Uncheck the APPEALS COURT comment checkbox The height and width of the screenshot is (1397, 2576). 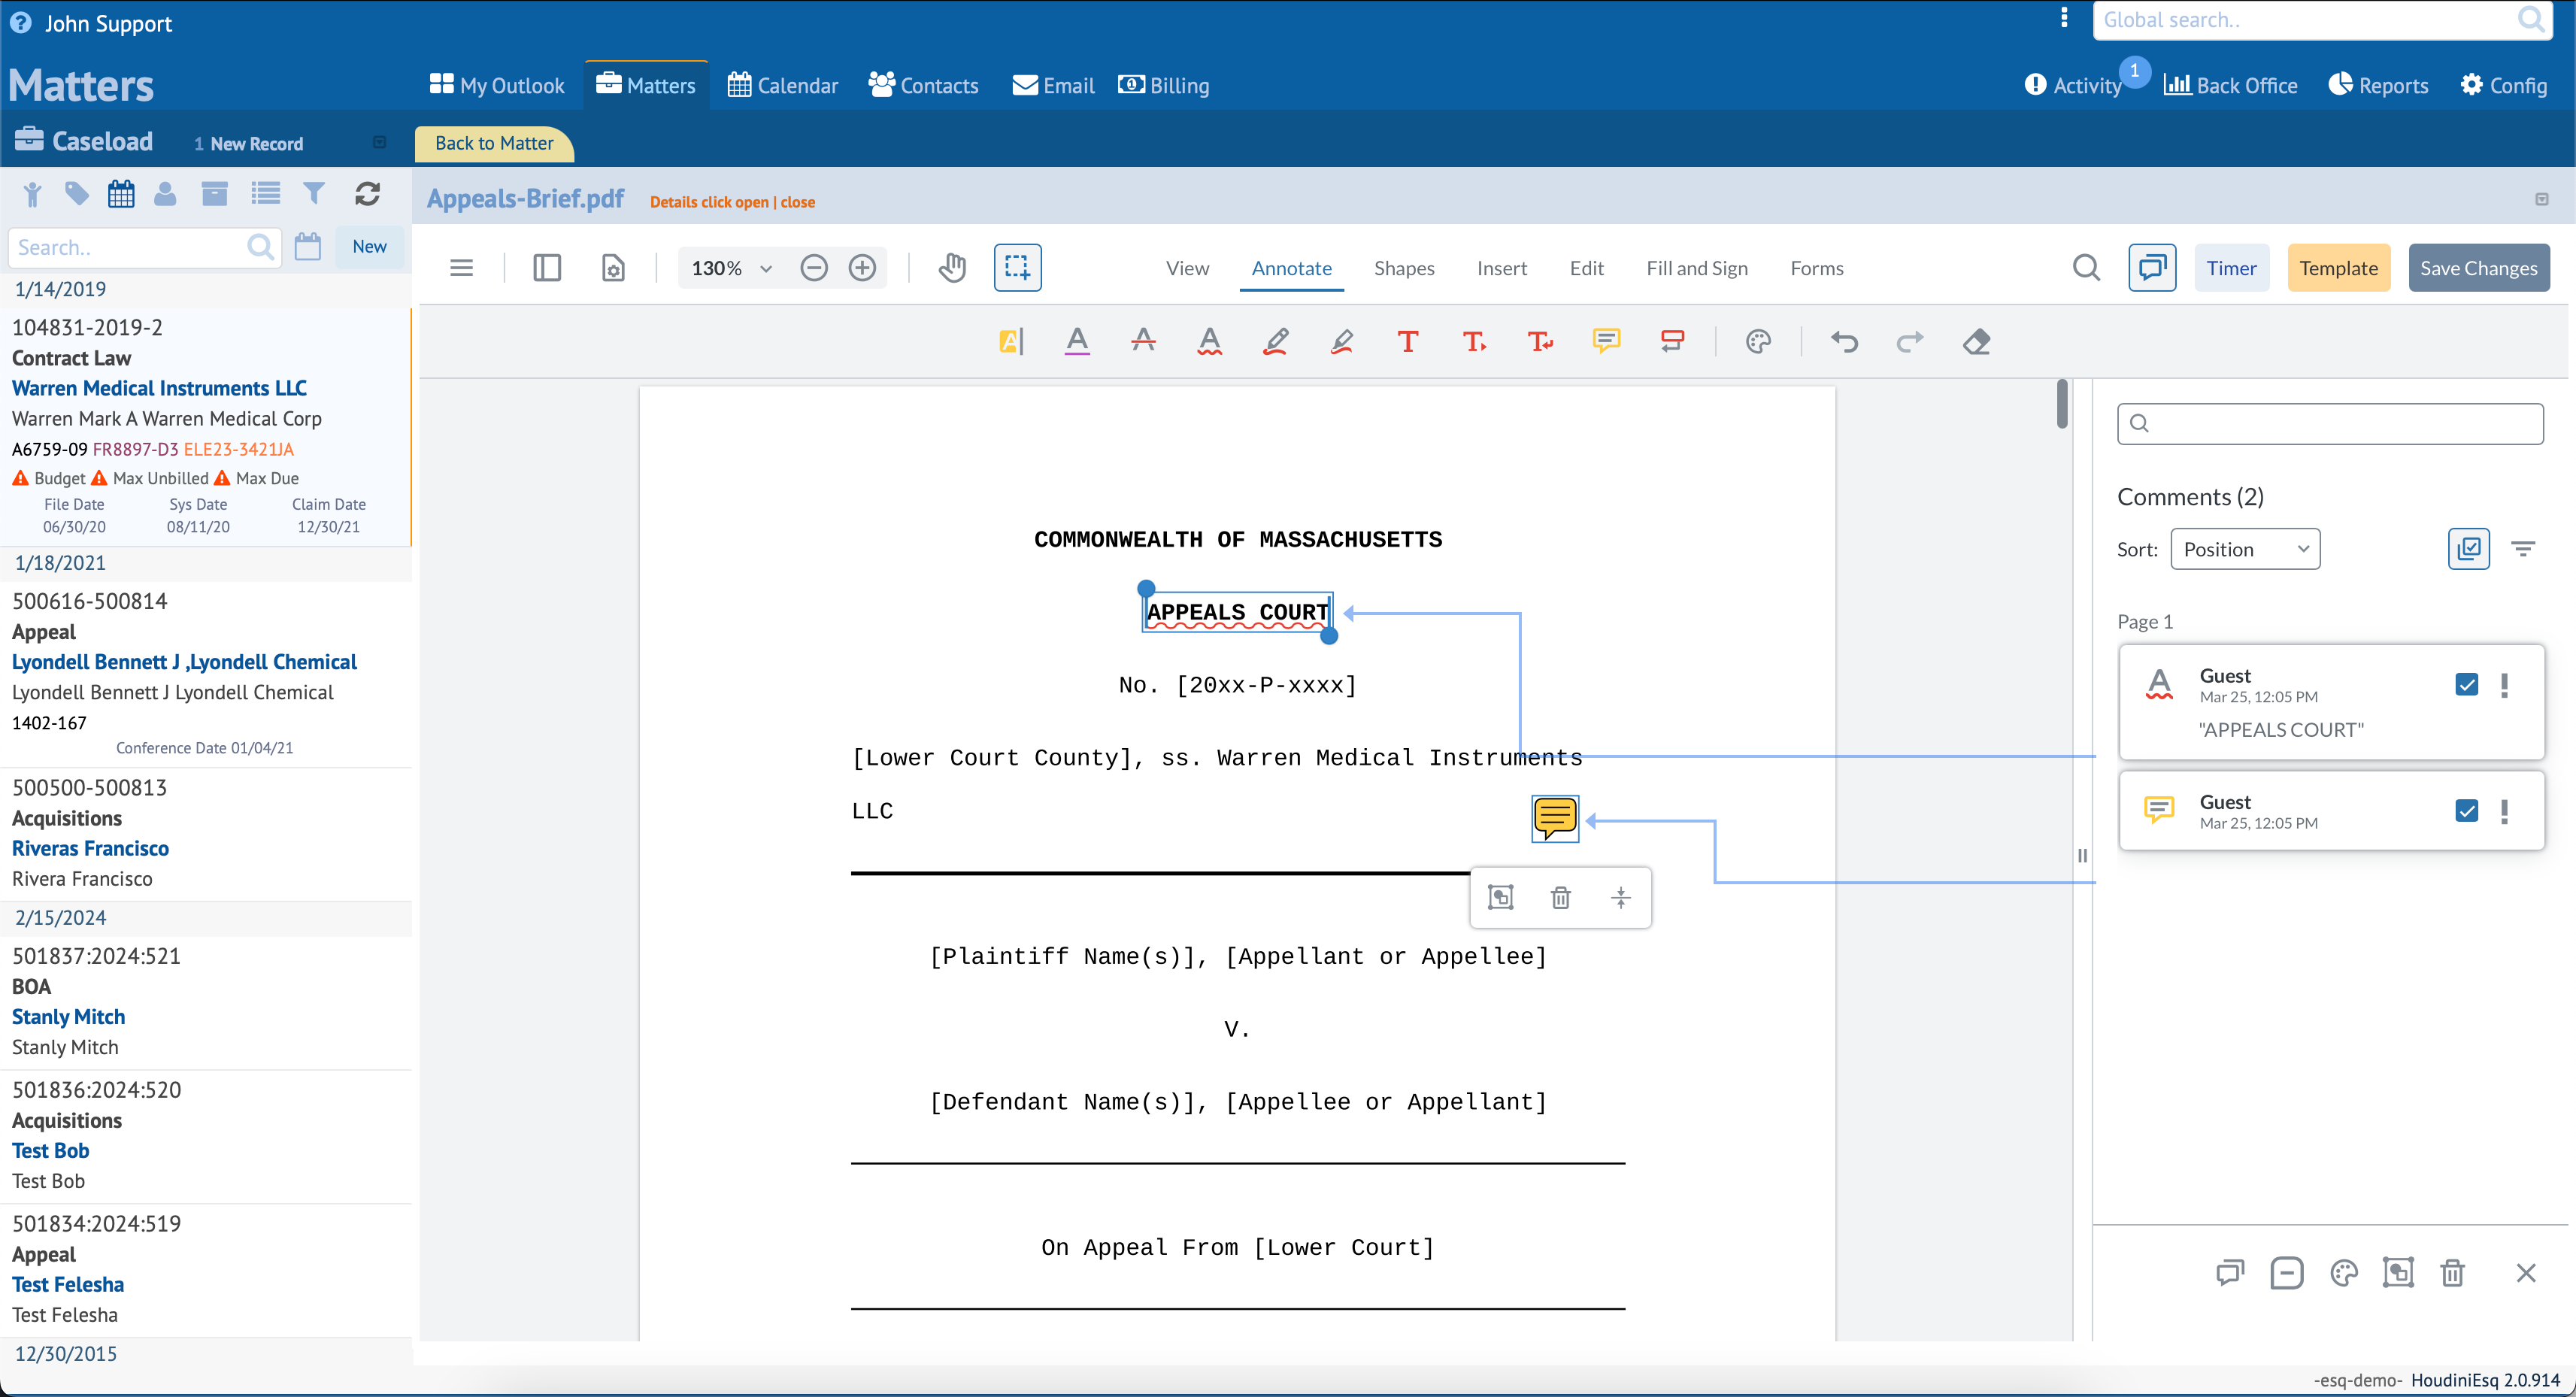click(2466, 685)
